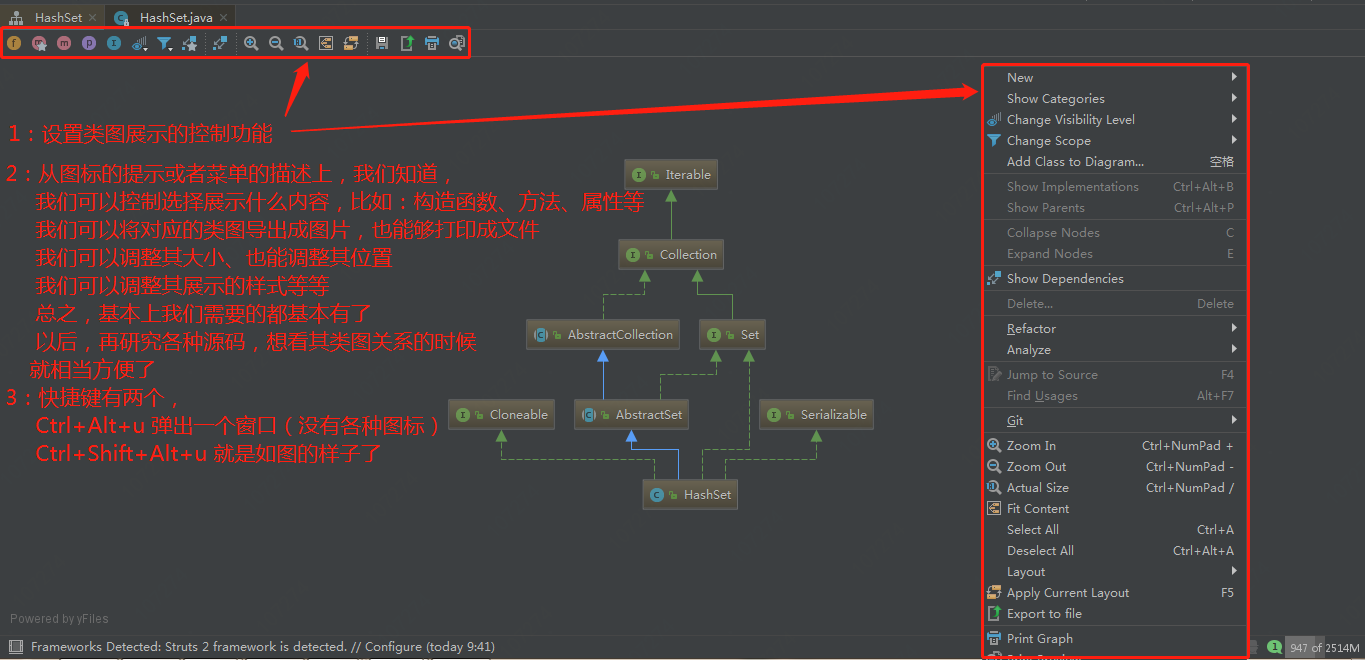Switch to the HashSet diagram tab
The width and height of the screenshot is (1365, 660).
(50, 17)
